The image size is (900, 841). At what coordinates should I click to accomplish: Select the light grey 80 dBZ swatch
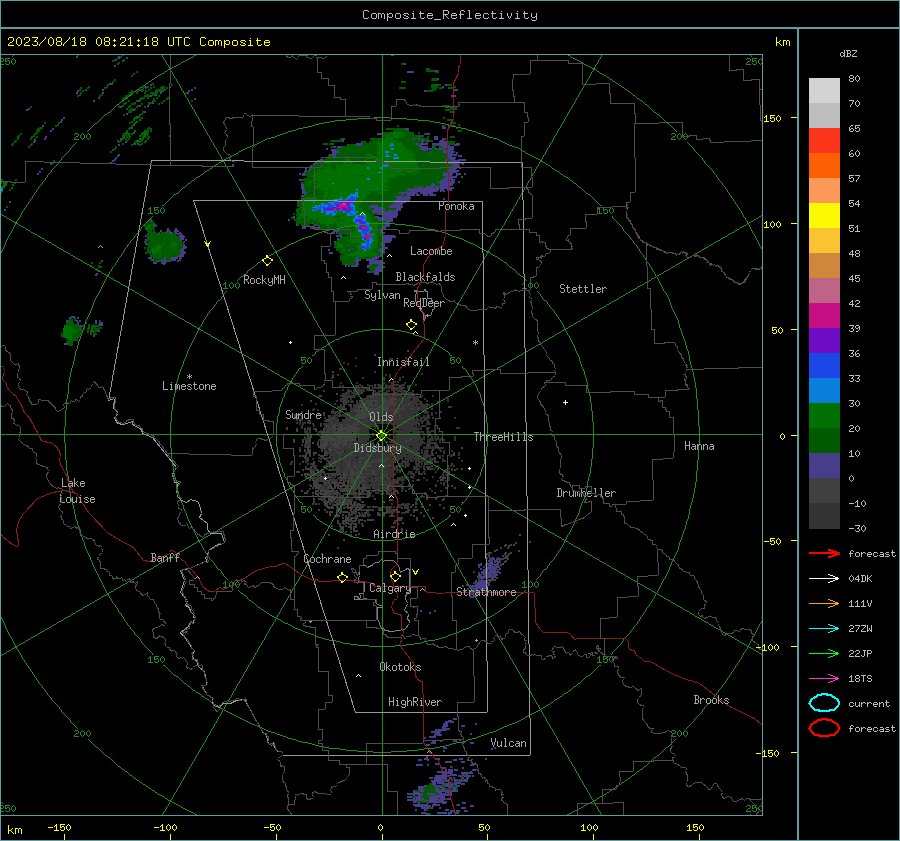(x=824, y=90)
